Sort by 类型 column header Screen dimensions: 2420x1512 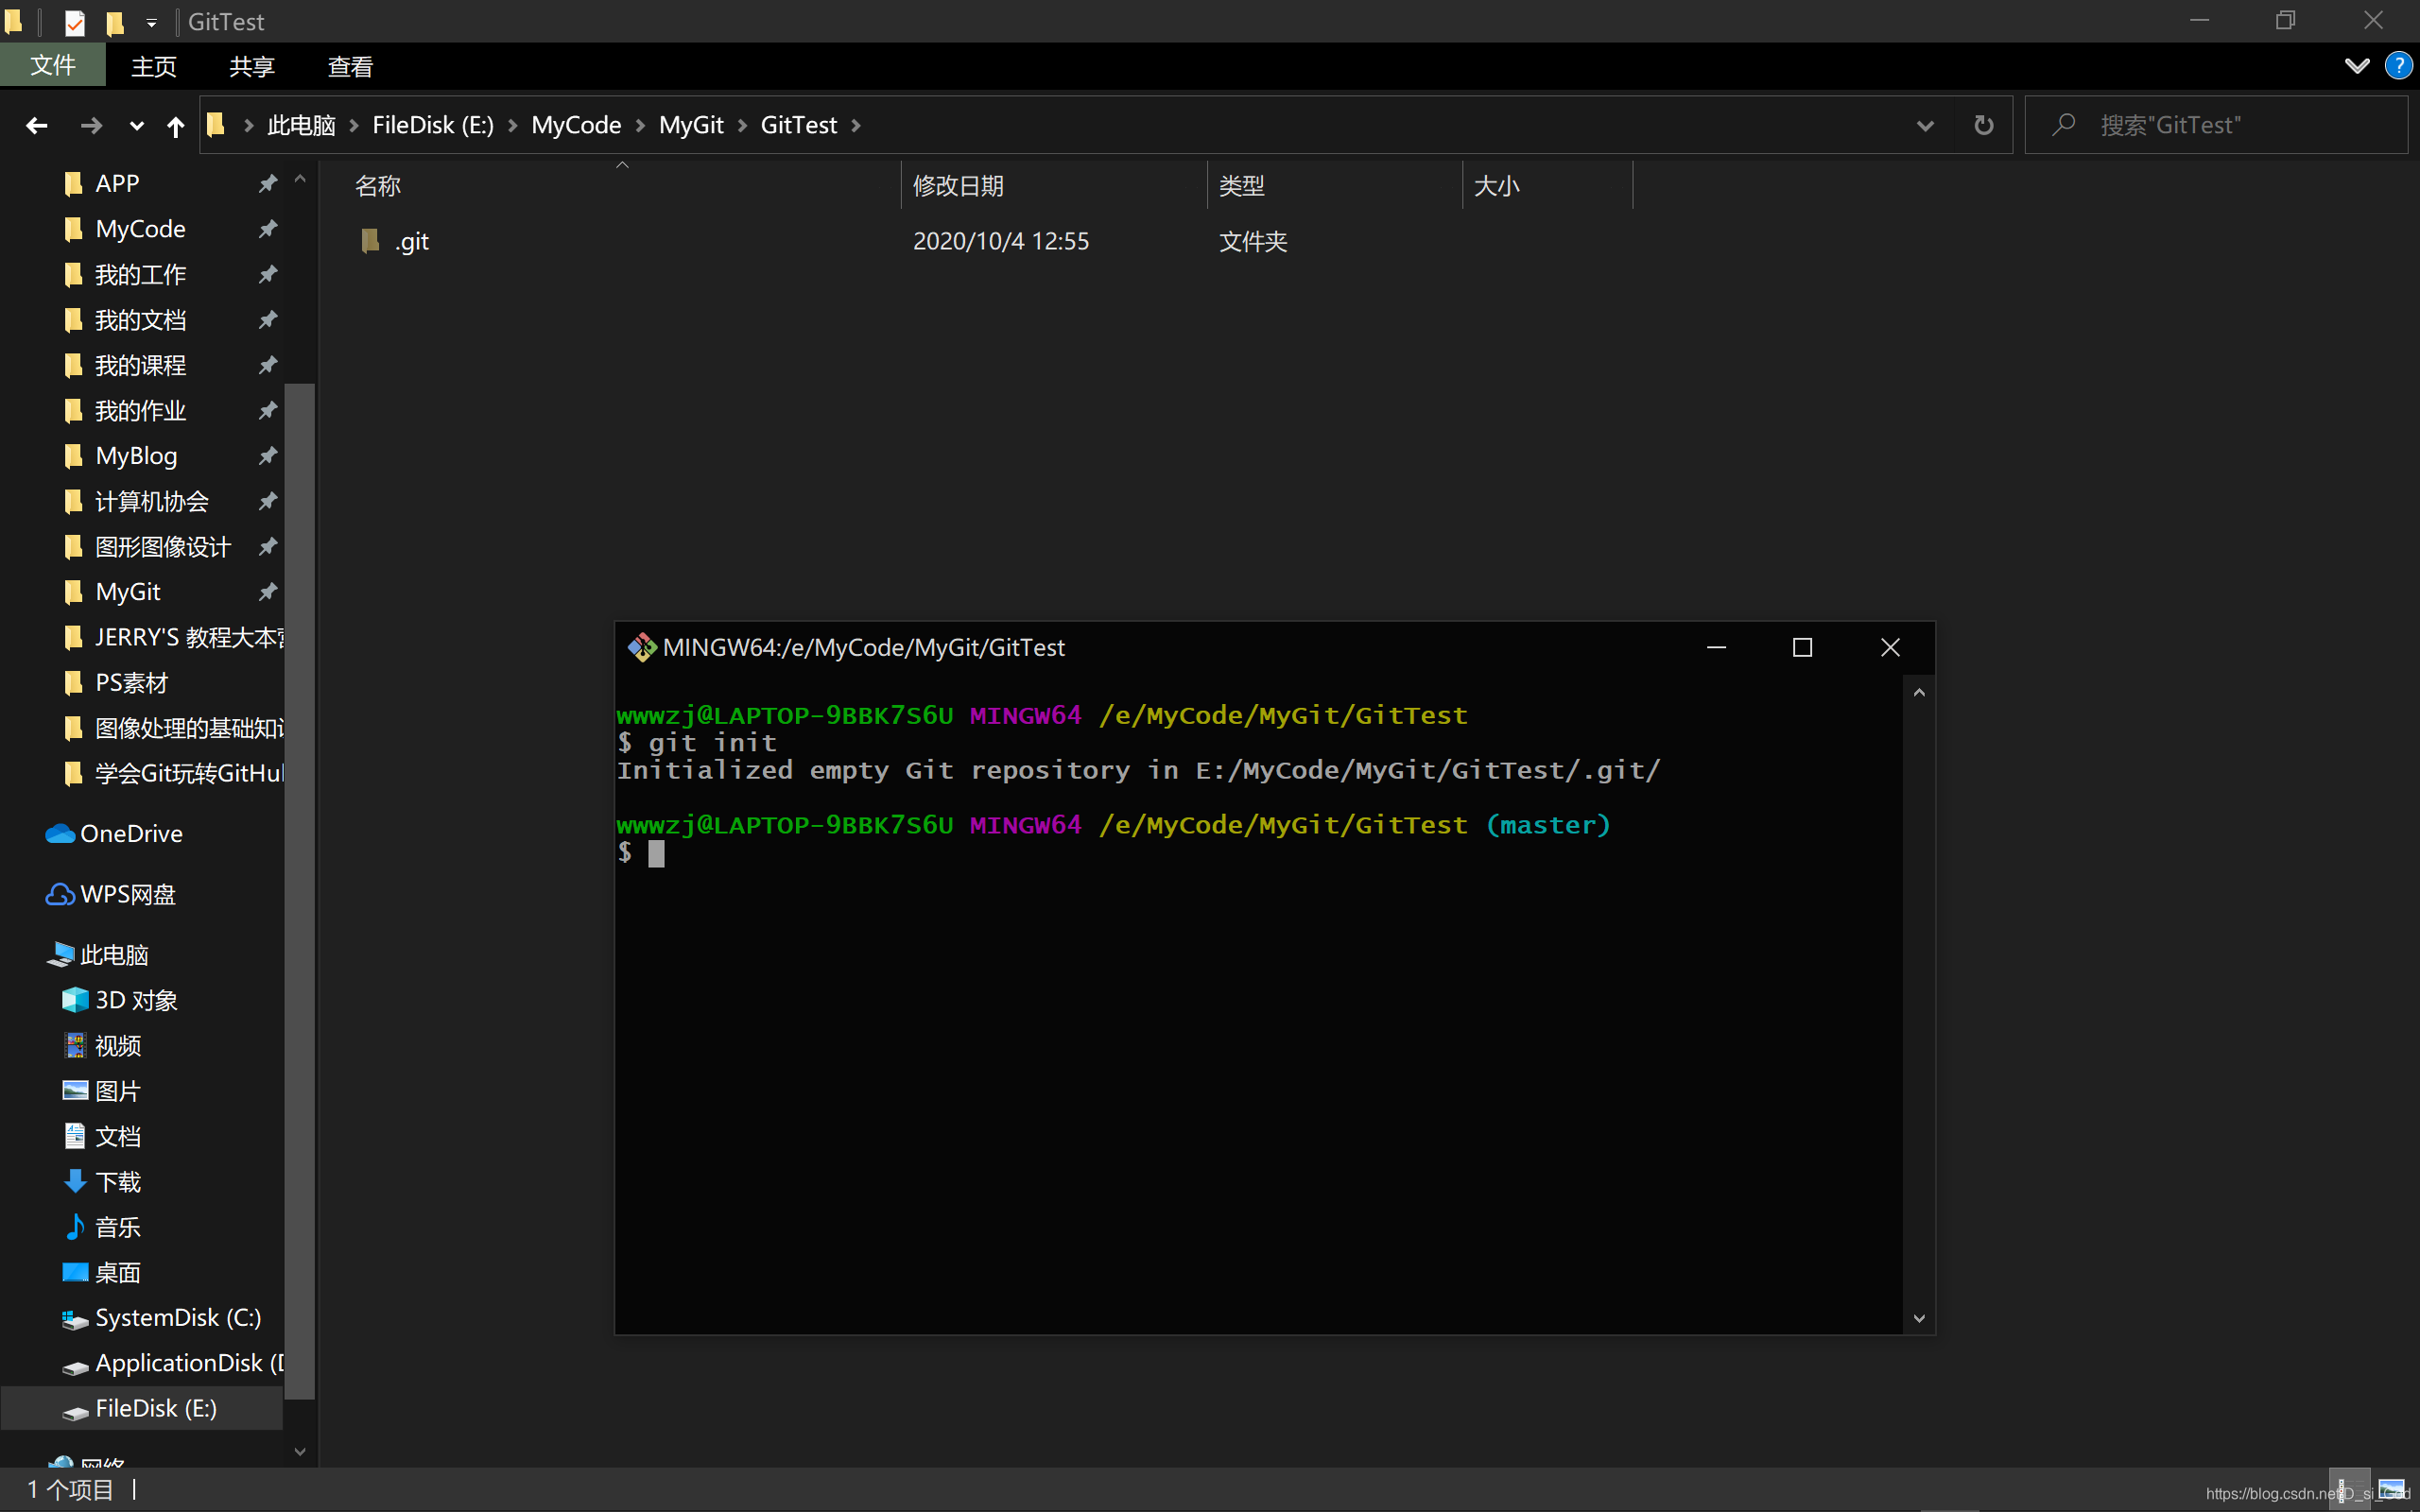point(1334,185)
